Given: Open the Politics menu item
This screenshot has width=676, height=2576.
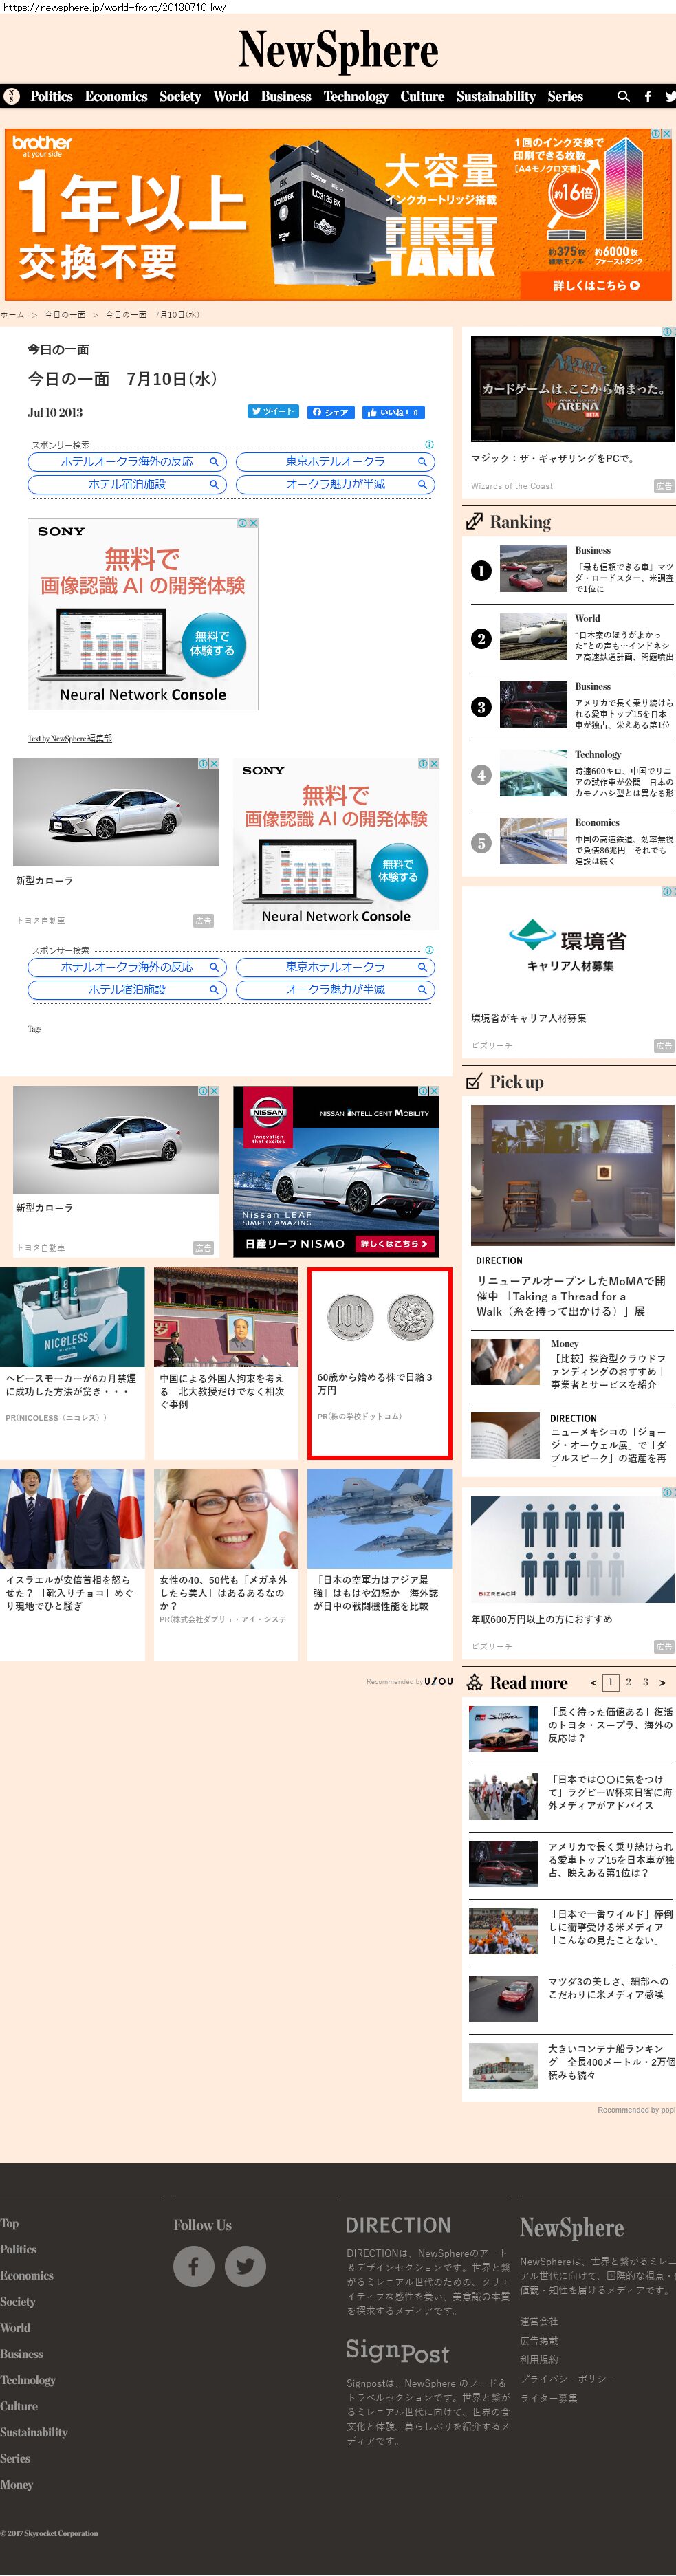Looking at the screenshot, I should click(x=51, y=97).
